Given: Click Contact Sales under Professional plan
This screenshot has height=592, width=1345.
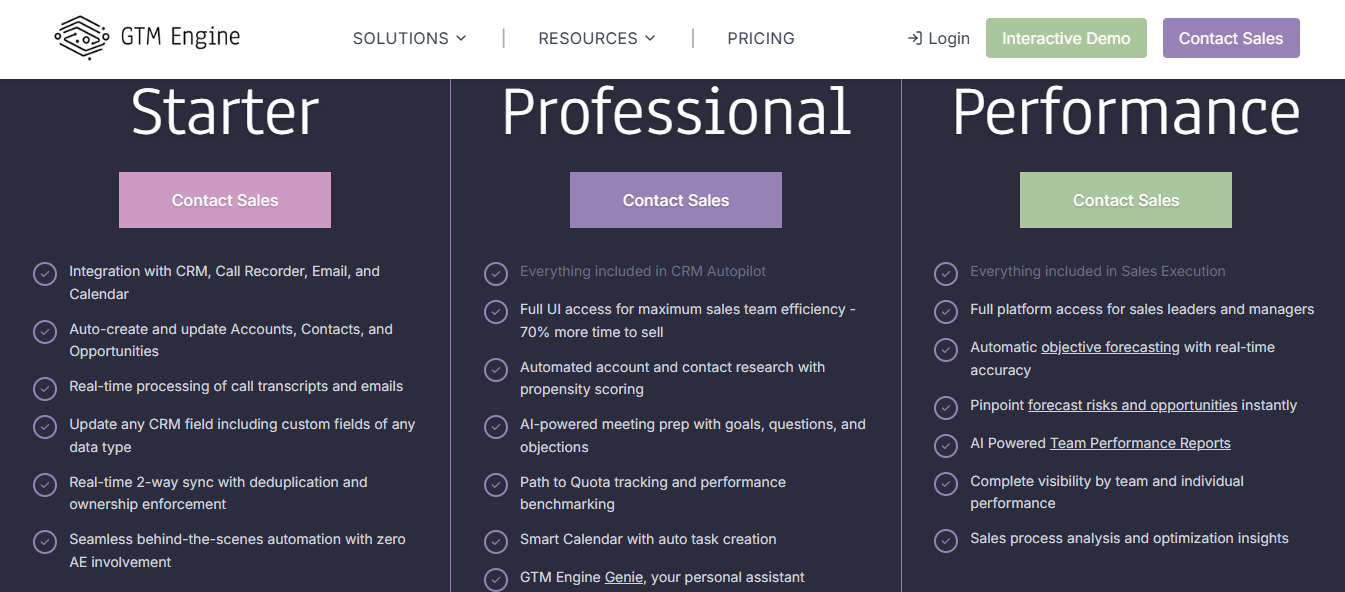Looking at the screenshot, I should pos(676,200).
